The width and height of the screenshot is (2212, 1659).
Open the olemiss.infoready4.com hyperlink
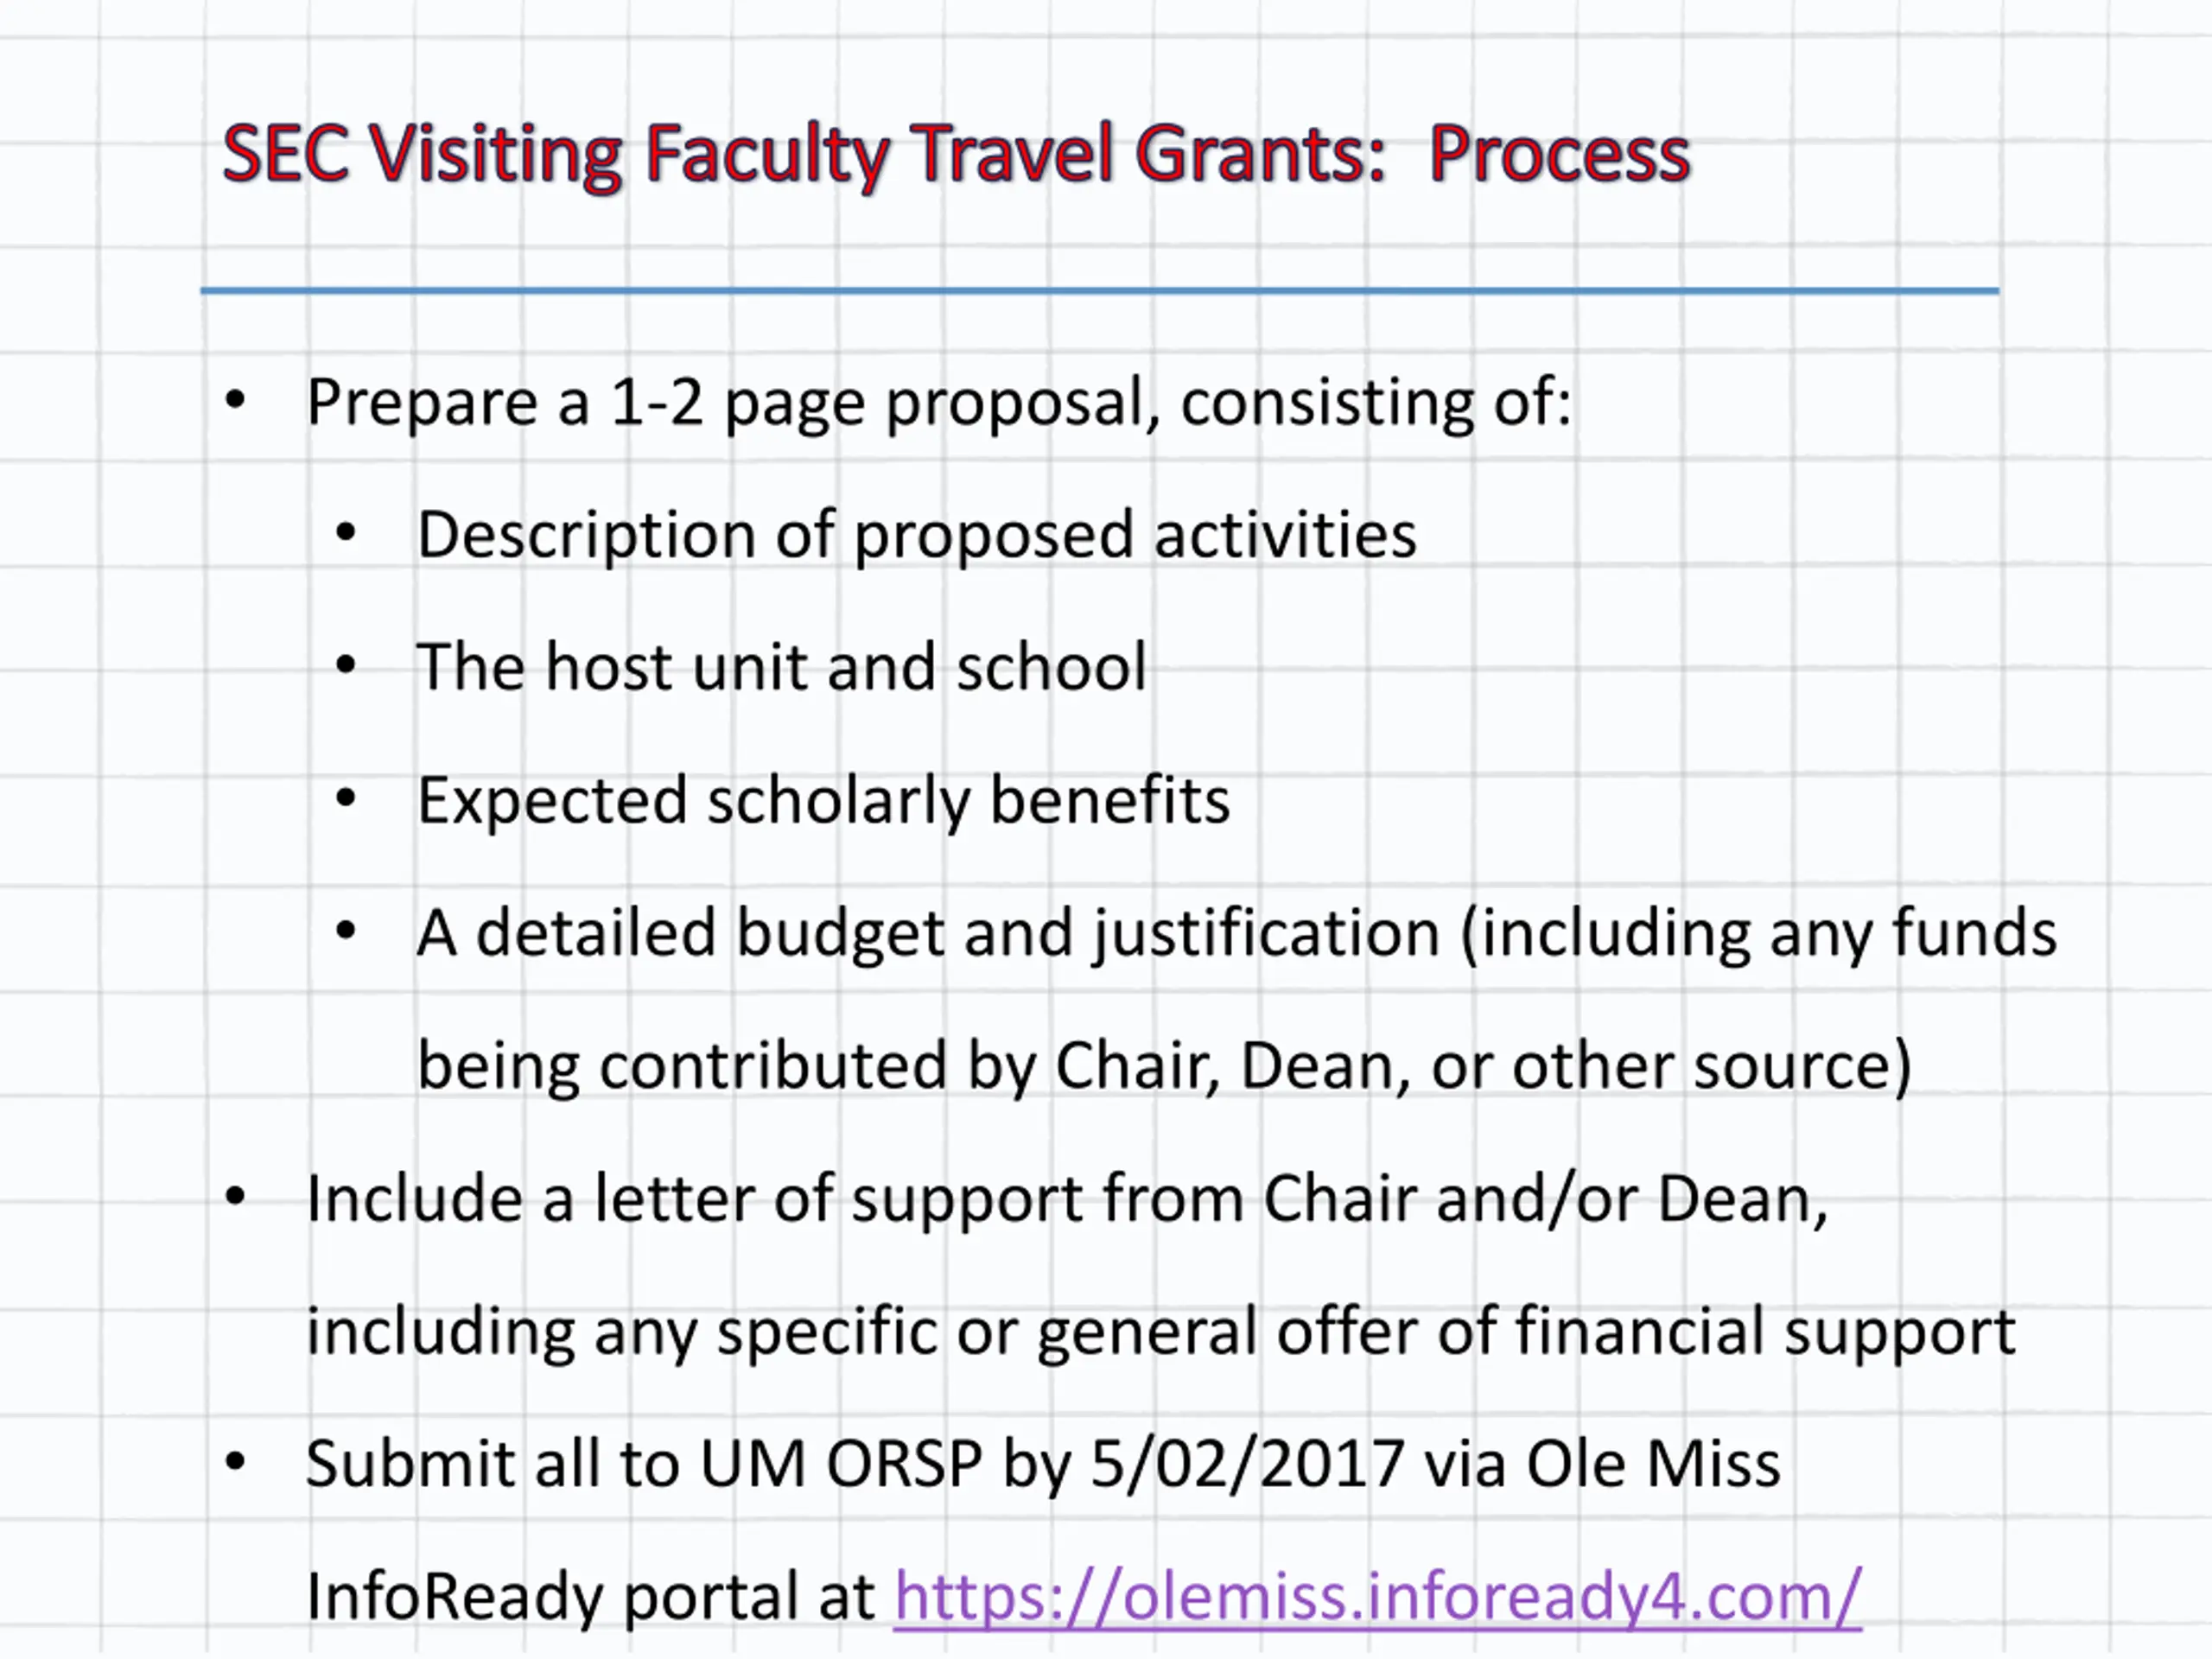[1377, 1596]
